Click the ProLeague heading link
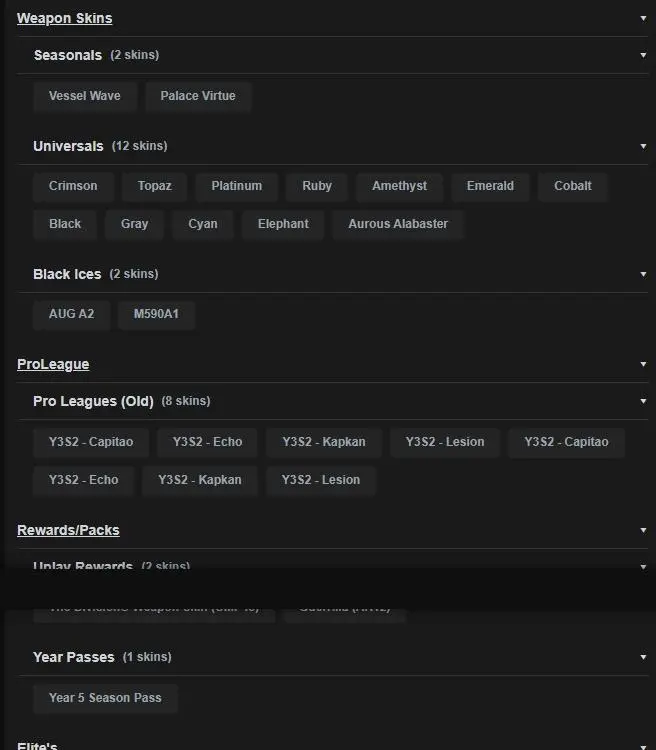The image size is (656, 750). [x=53, y=364]
